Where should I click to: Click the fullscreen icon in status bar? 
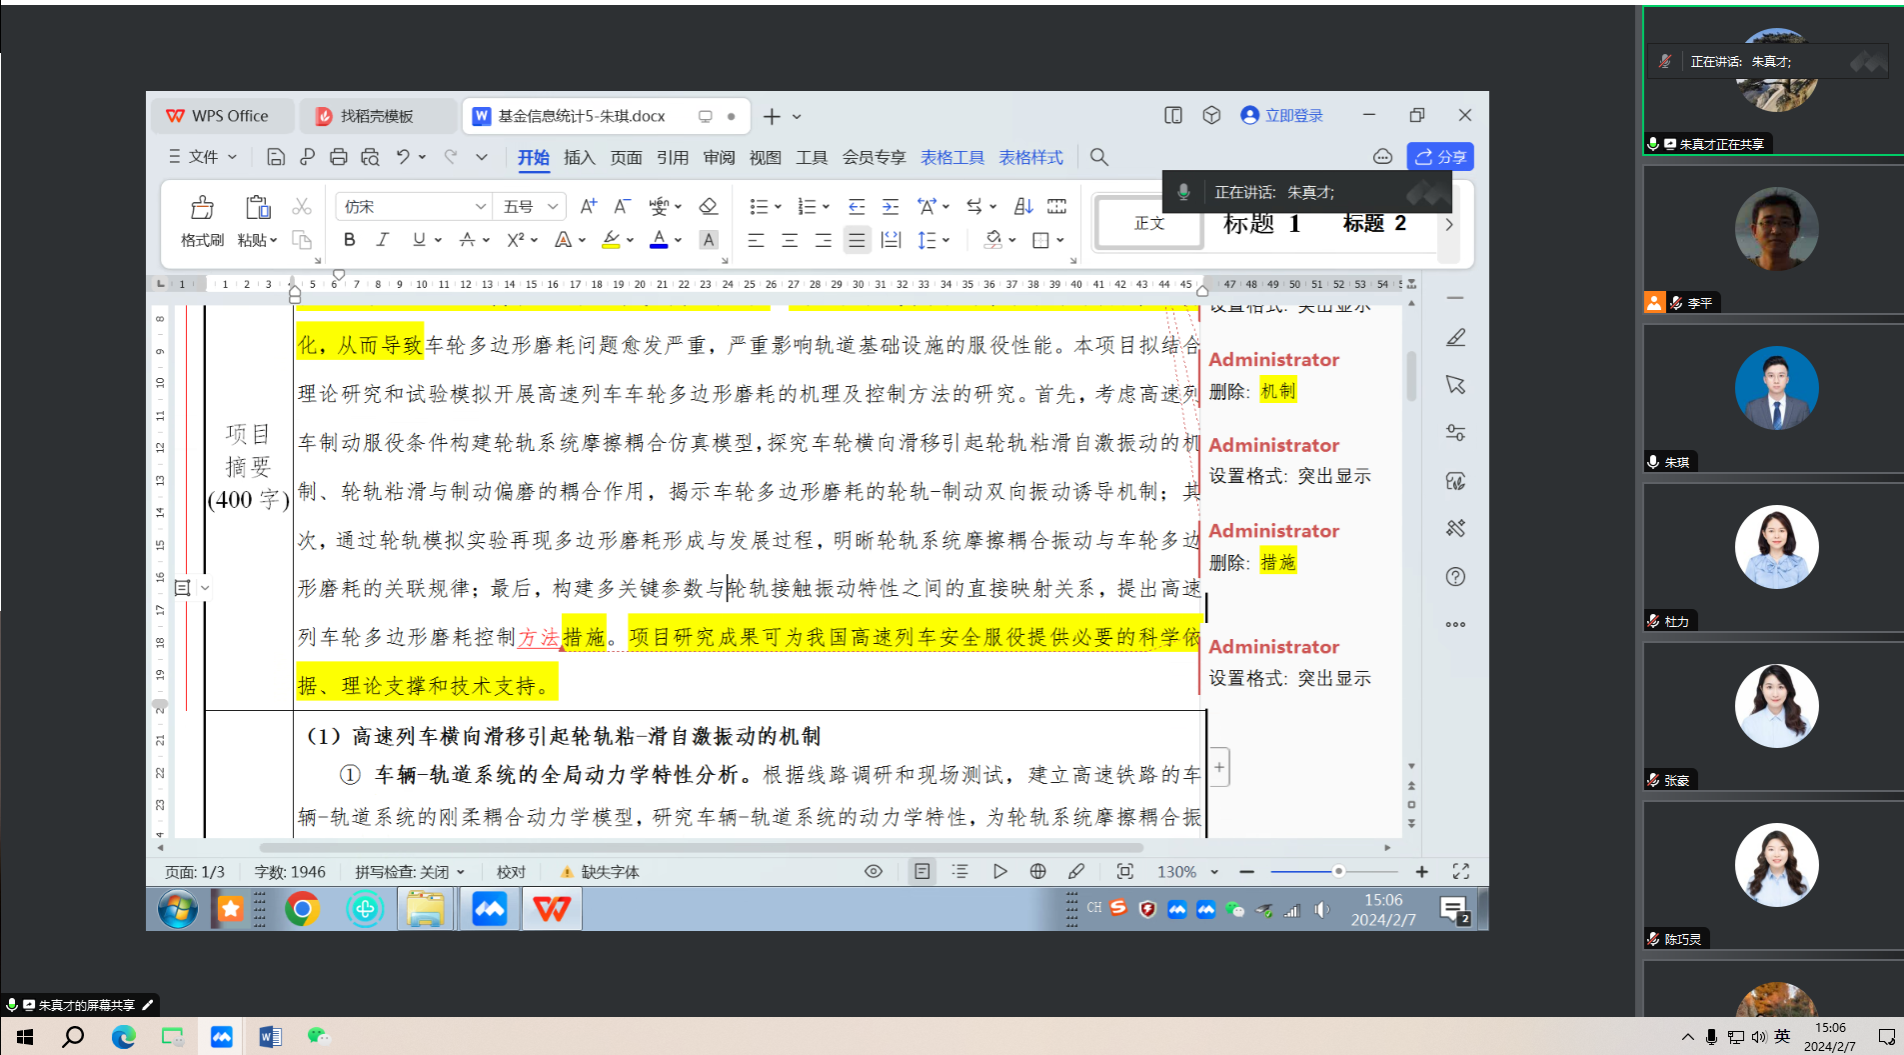1461,872
